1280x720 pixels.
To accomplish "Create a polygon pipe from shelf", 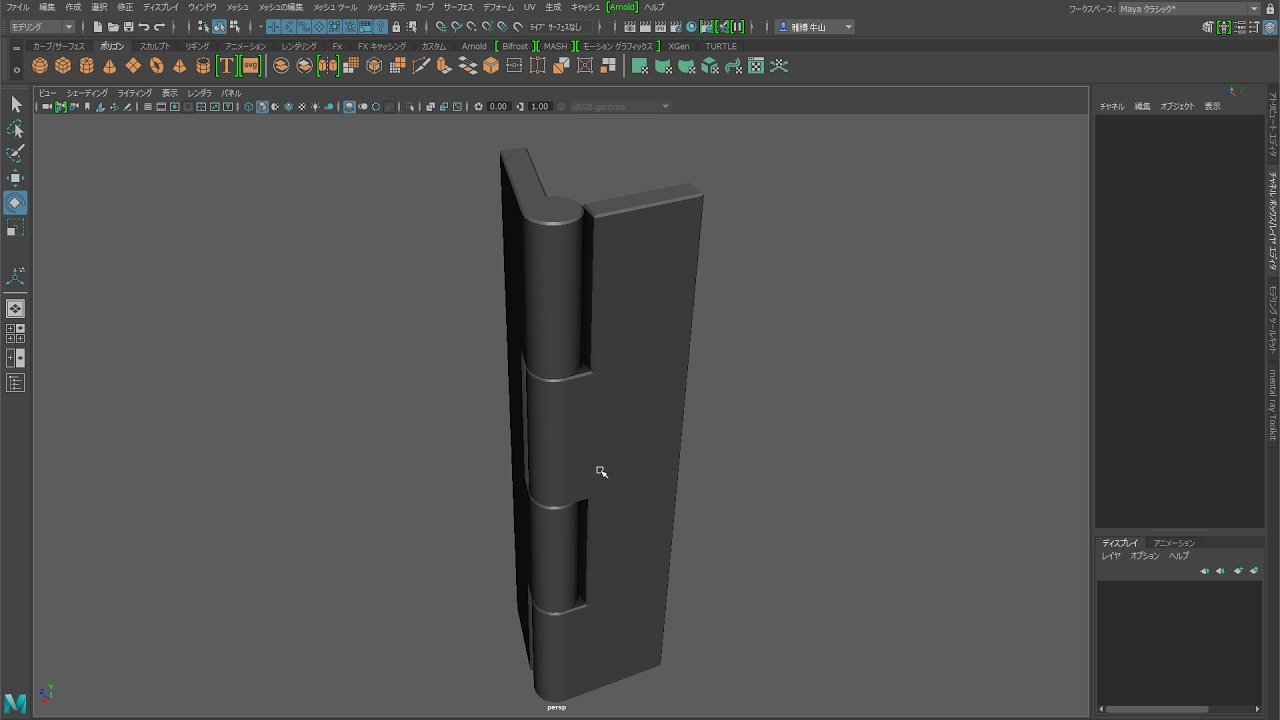I will pos(203,66).
